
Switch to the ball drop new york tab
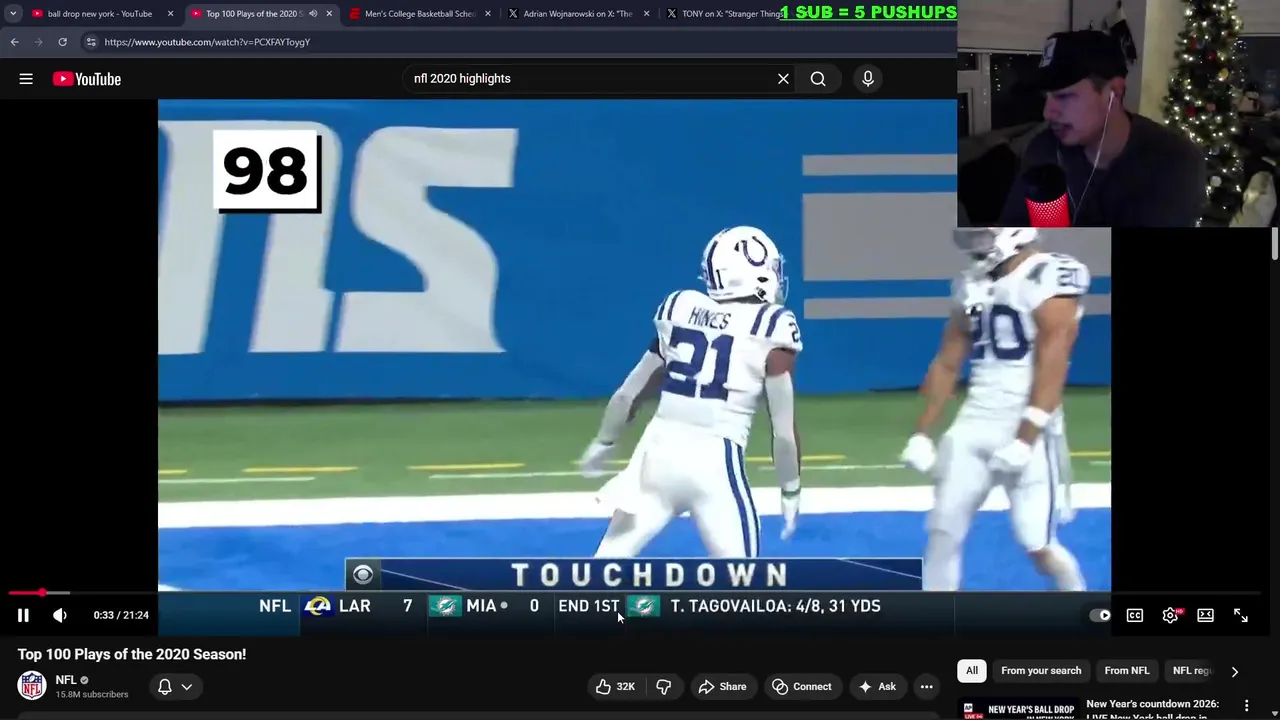coord(100,14)
